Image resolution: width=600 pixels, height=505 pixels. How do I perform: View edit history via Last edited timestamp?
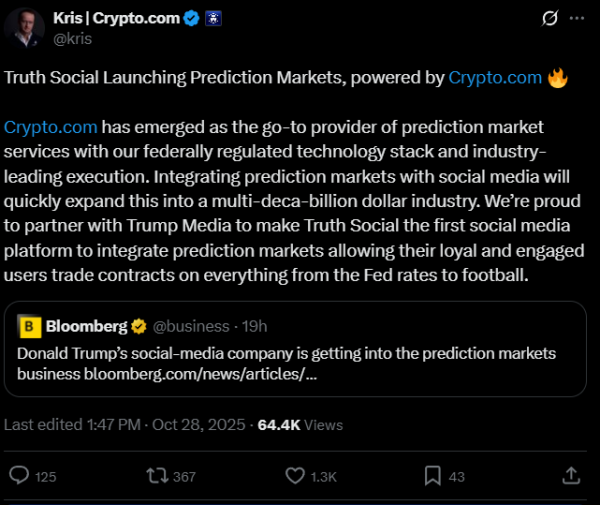[124, 424]
